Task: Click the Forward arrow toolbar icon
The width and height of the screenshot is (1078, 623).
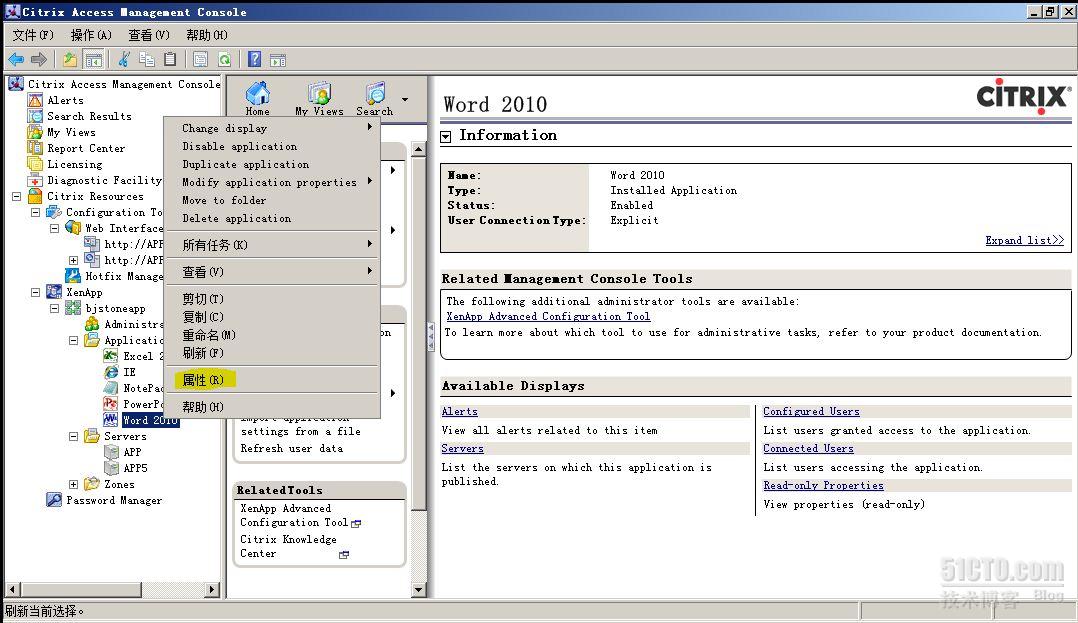Action: tap(38, 60)
